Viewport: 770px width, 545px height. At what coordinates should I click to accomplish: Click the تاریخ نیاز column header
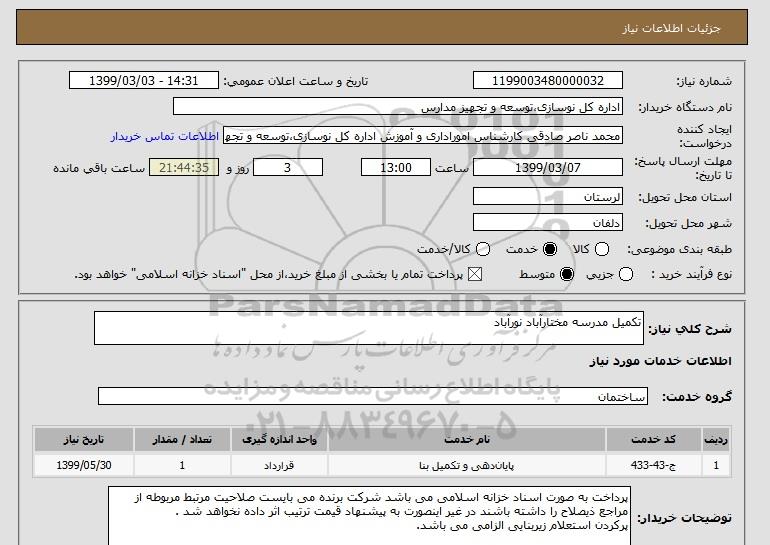84,439
